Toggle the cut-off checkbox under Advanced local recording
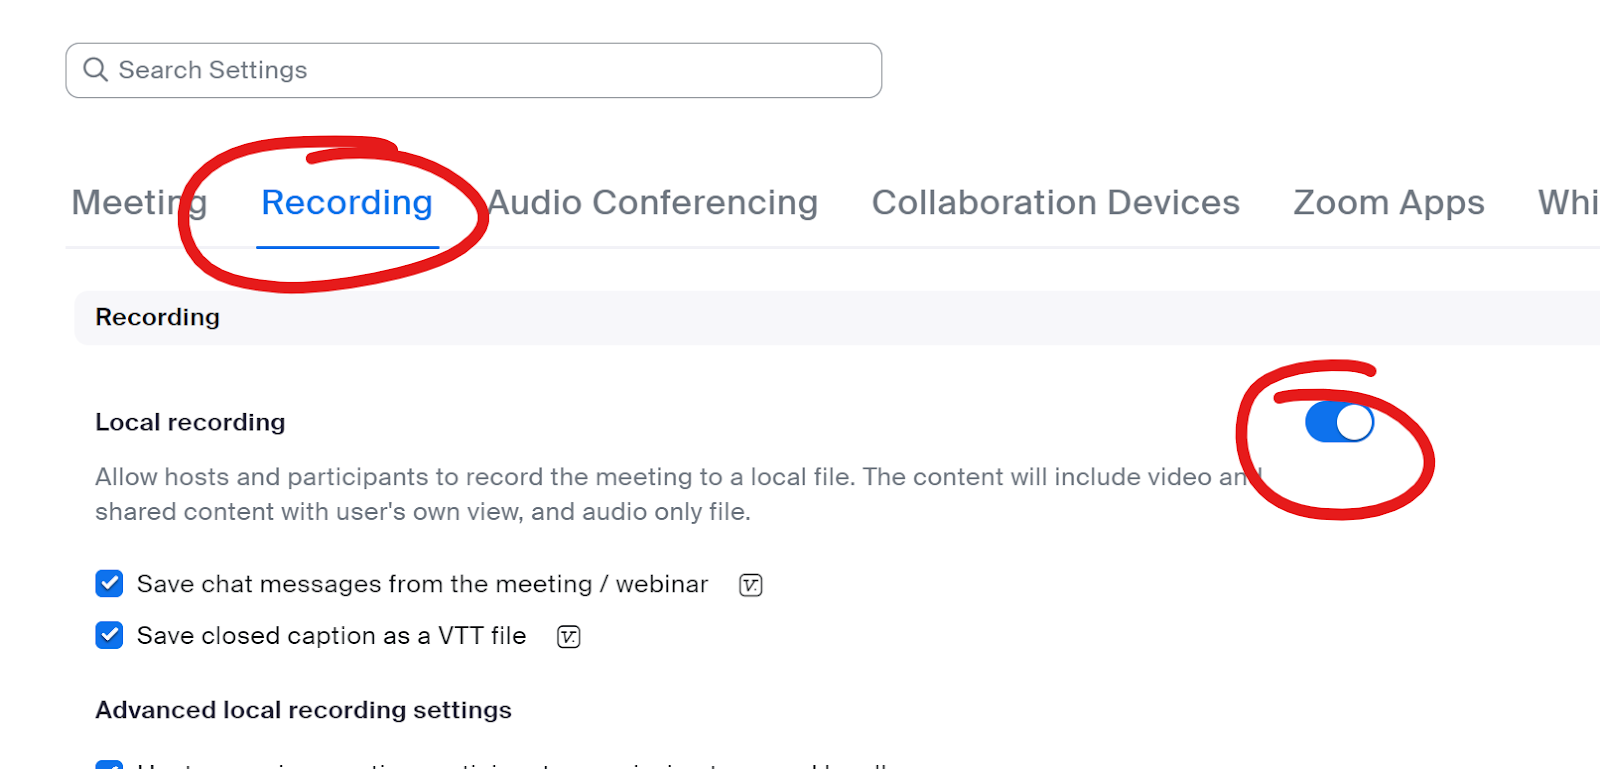The width and height of the screenshot is (1600, 769). tap(109, 764)
